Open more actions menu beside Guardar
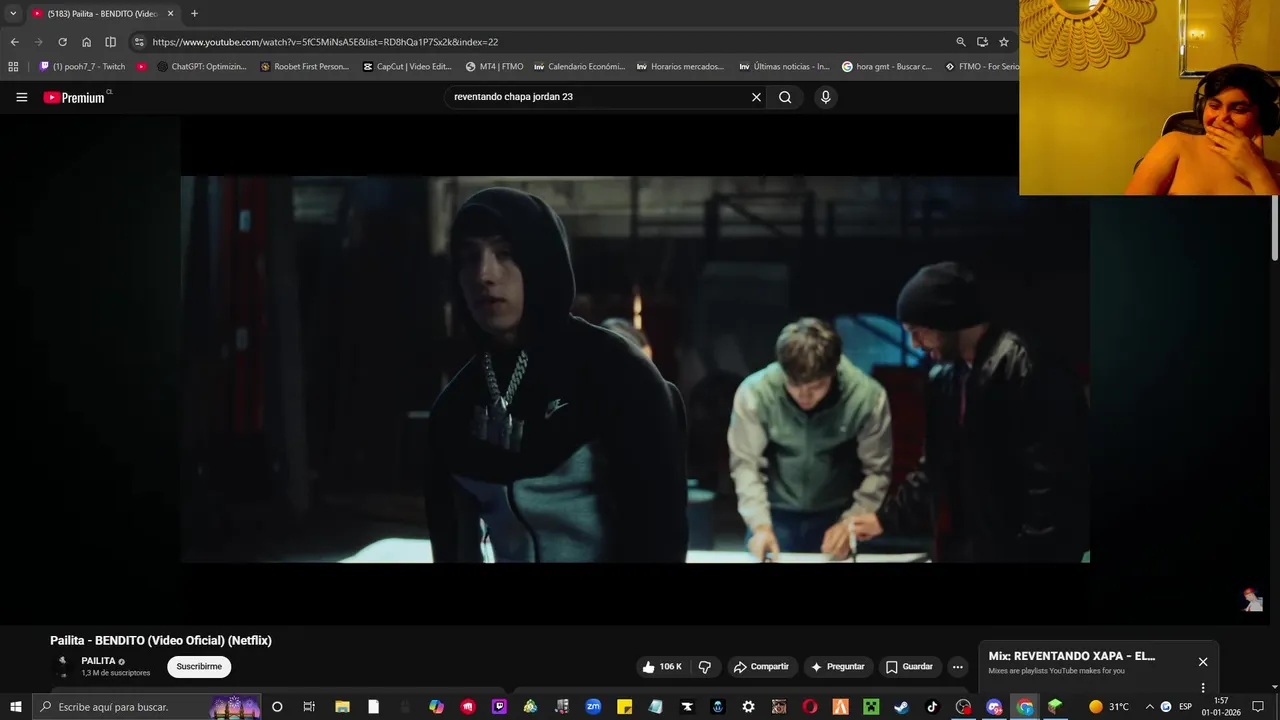 [957, 667]
